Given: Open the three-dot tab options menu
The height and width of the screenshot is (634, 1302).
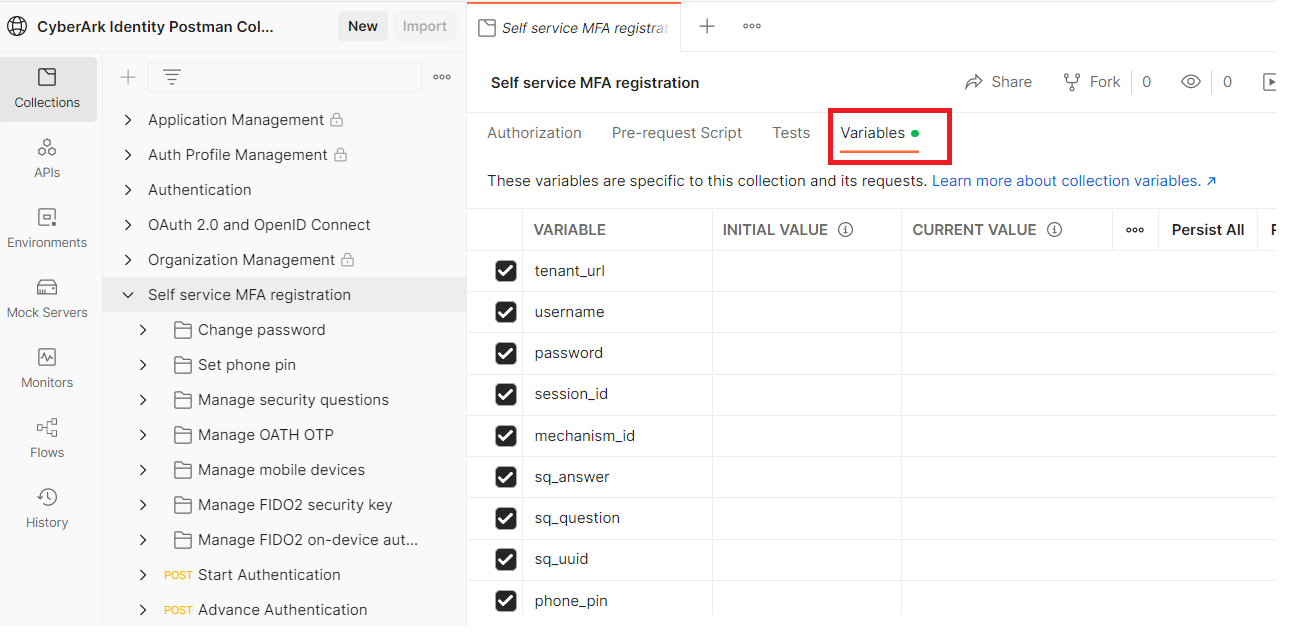Looking at the screenshot, I should click(752, 27).
